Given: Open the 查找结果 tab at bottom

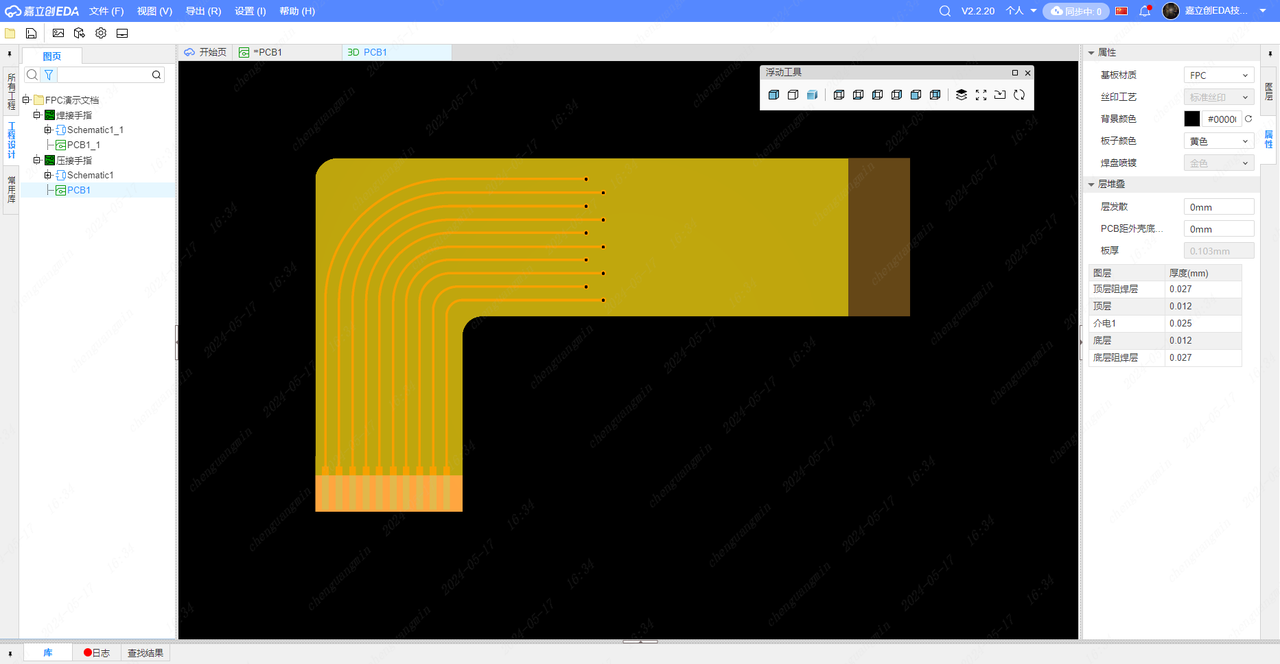Looking at the screenshot, I should tap(145, 653).
